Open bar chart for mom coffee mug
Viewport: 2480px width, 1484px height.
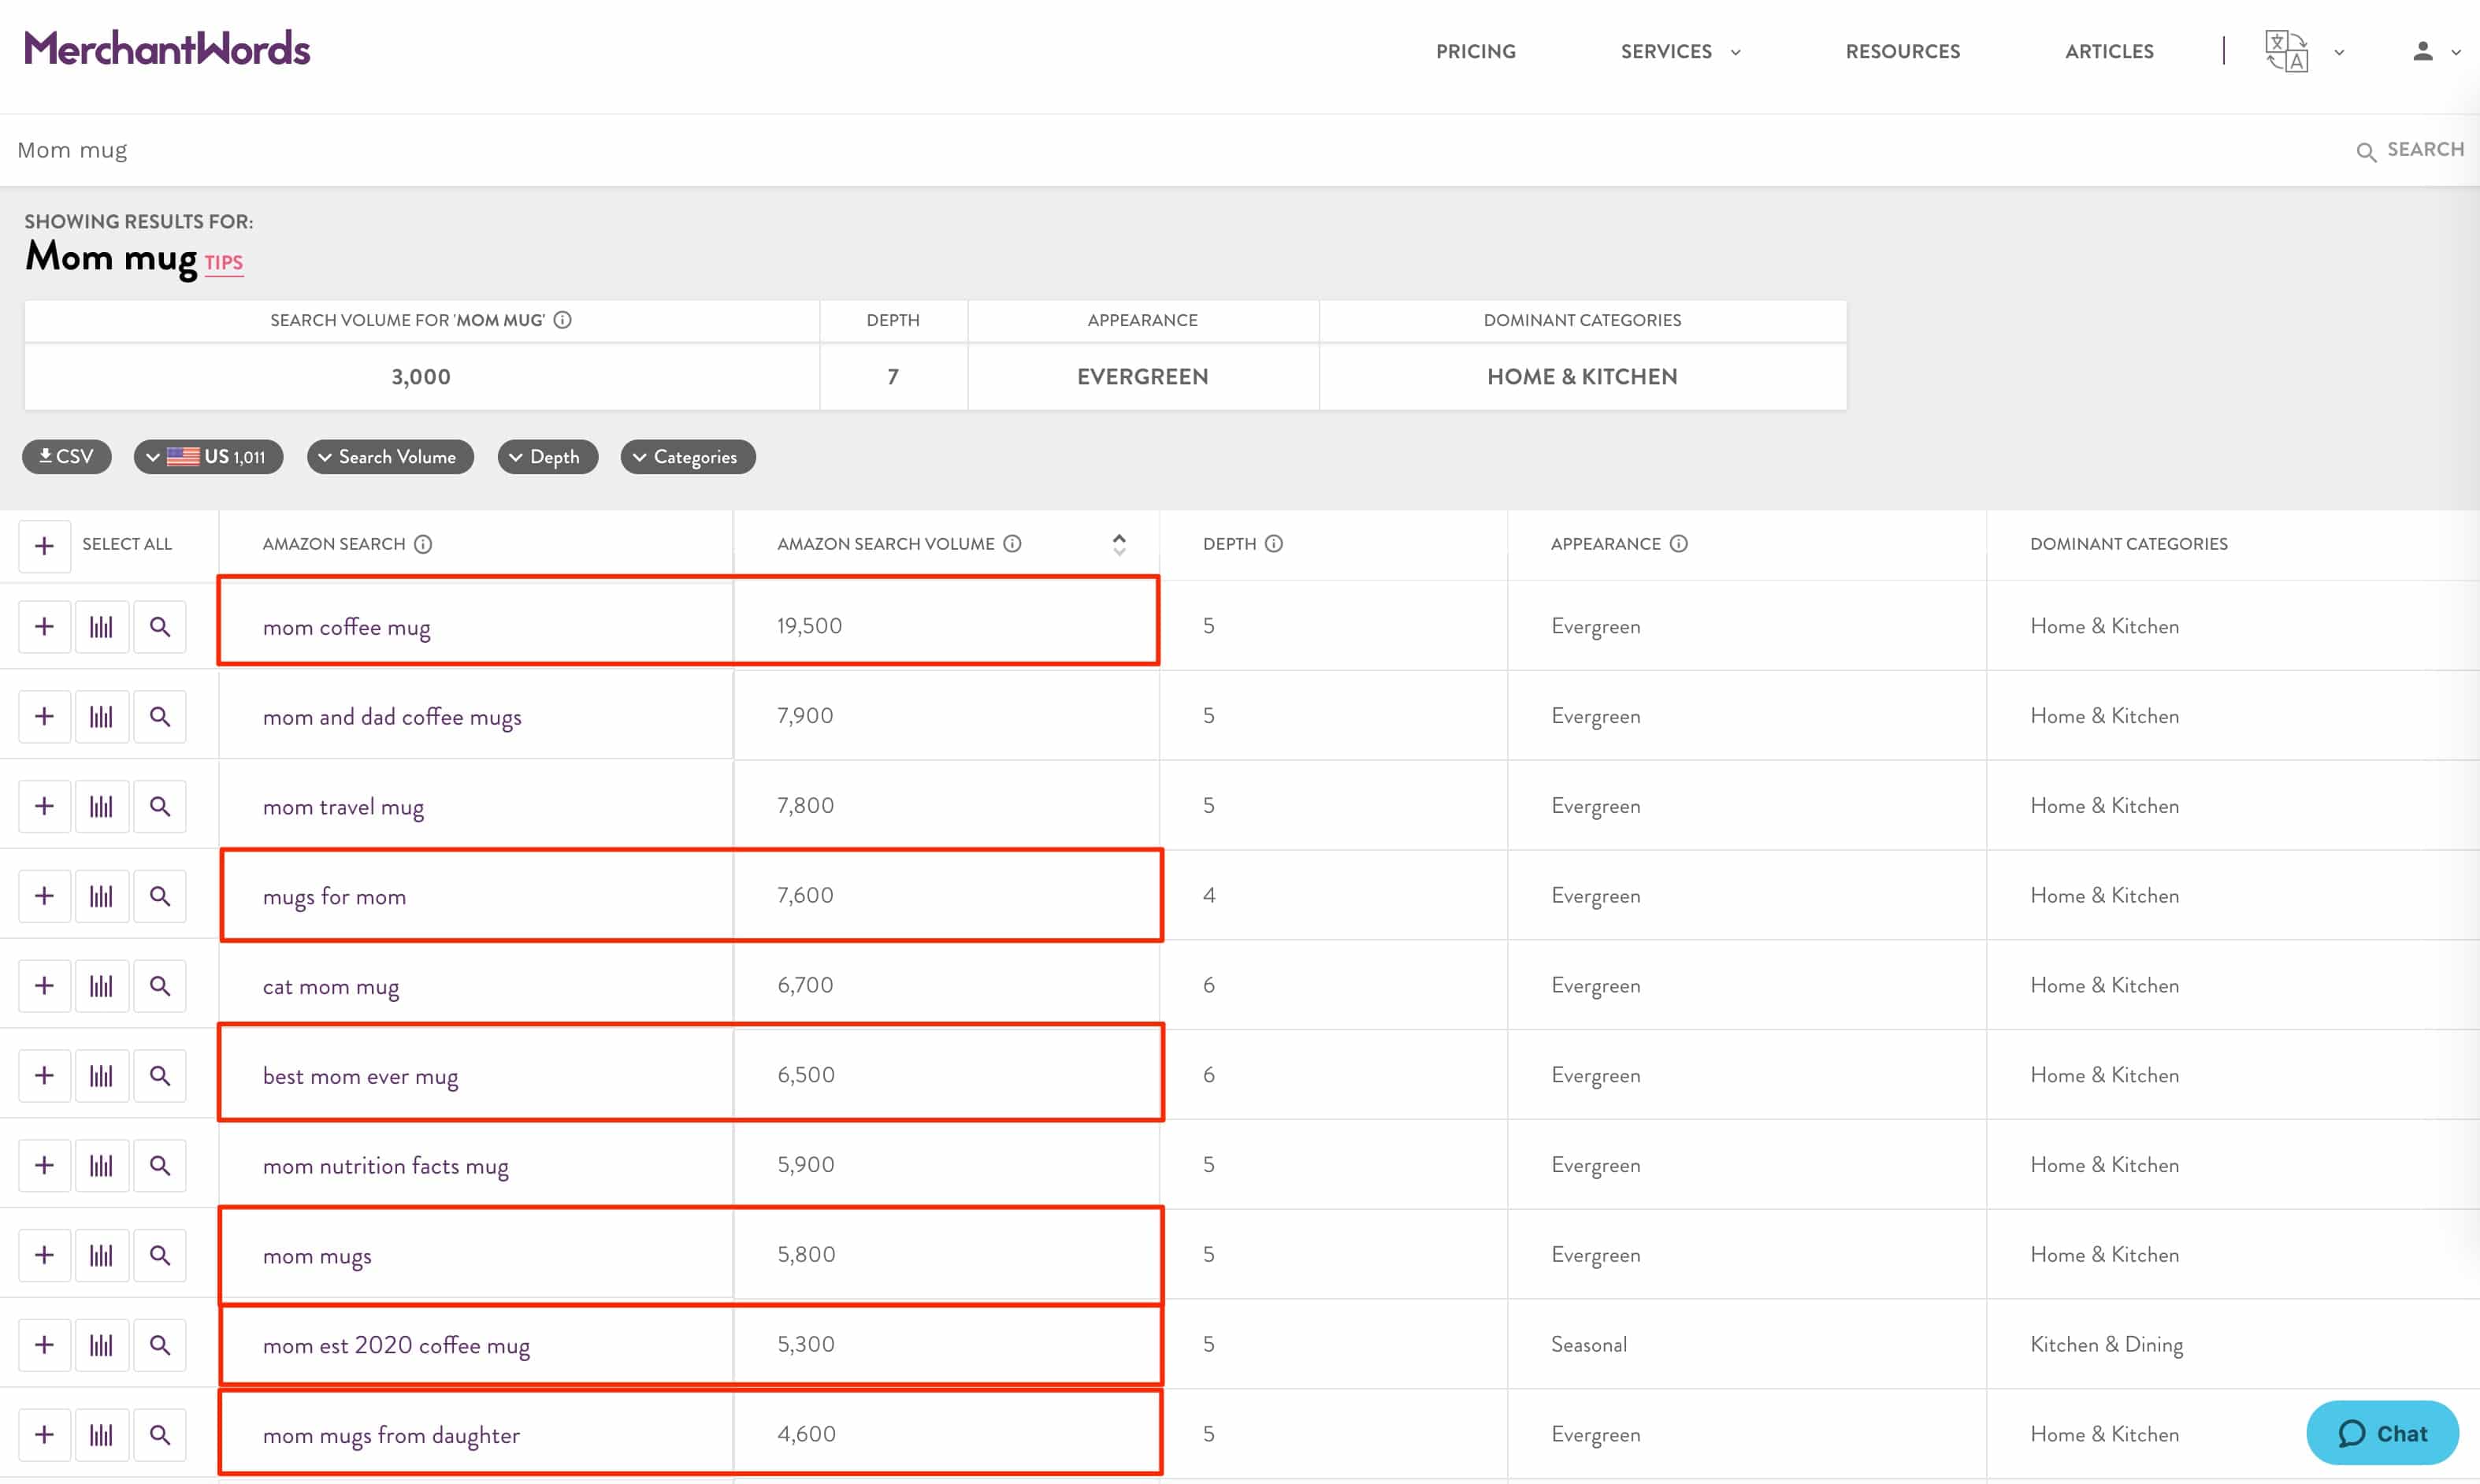[x=101, y=627]
